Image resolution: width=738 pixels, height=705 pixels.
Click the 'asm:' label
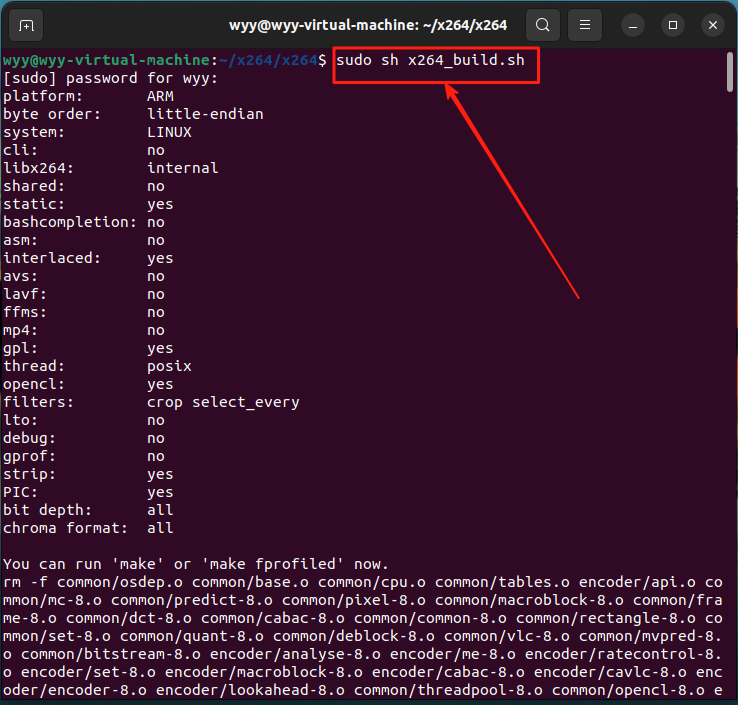pos(20,240)
